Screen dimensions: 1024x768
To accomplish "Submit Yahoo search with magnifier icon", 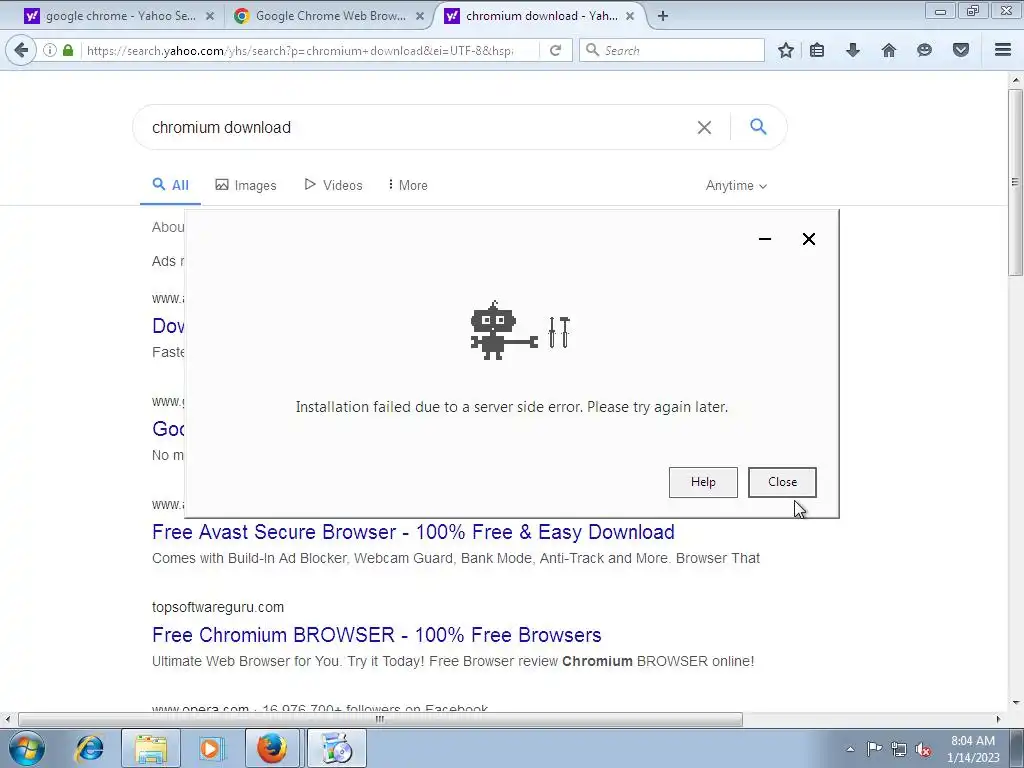I will point(758,127).
